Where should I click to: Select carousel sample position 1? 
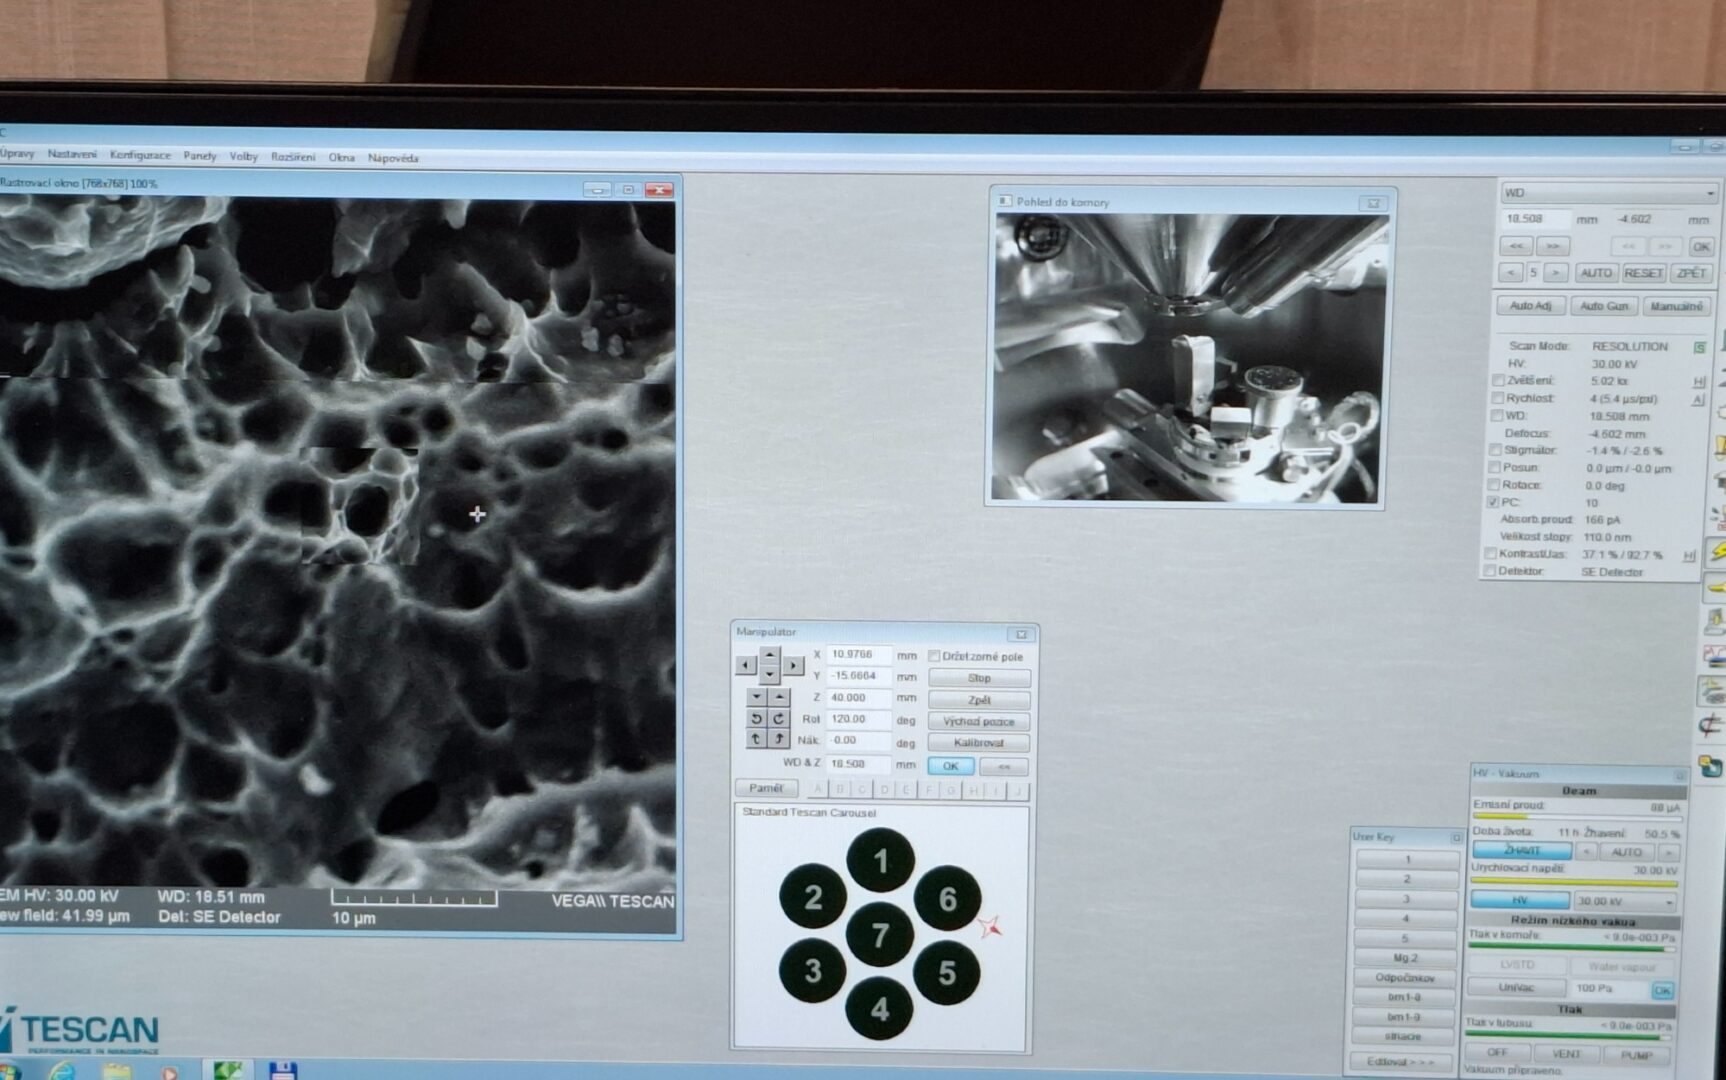coord(880,861)
